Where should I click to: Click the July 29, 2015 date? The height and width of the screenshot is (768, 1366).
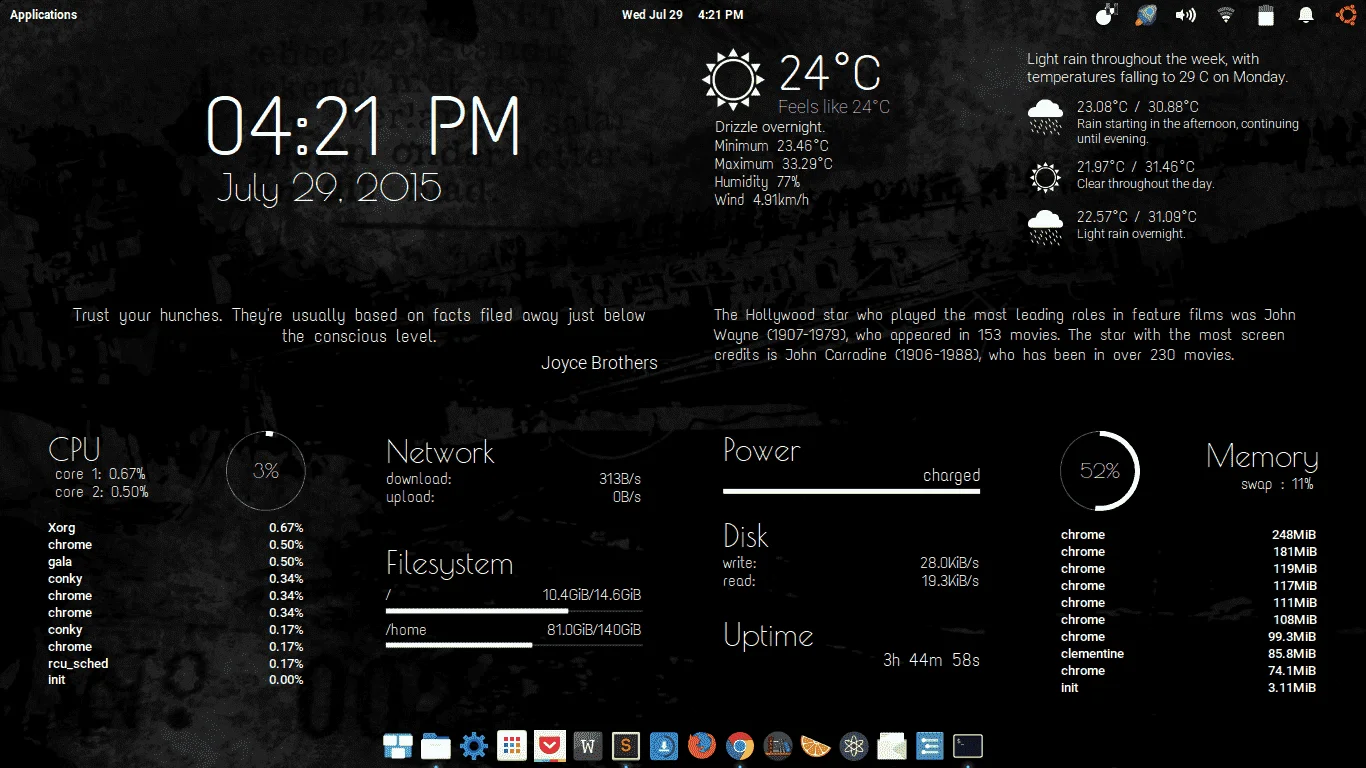coord(329,188)
